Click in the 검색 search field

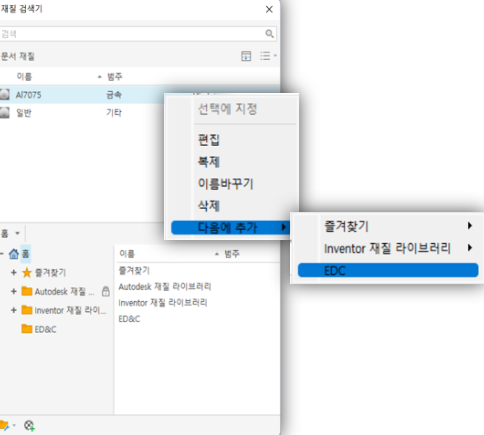pos(132,34)
